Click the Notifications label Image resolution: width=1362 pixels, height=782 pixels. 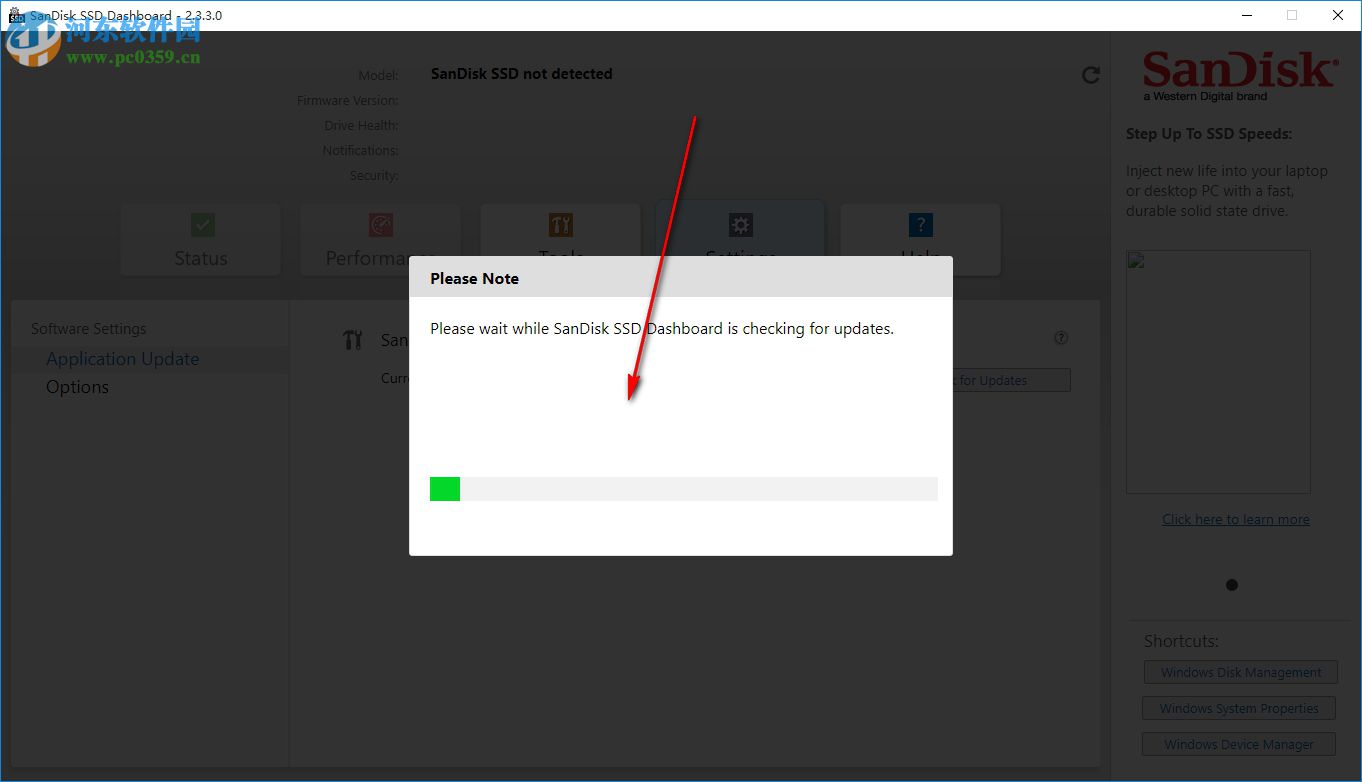tap(360, 151)
